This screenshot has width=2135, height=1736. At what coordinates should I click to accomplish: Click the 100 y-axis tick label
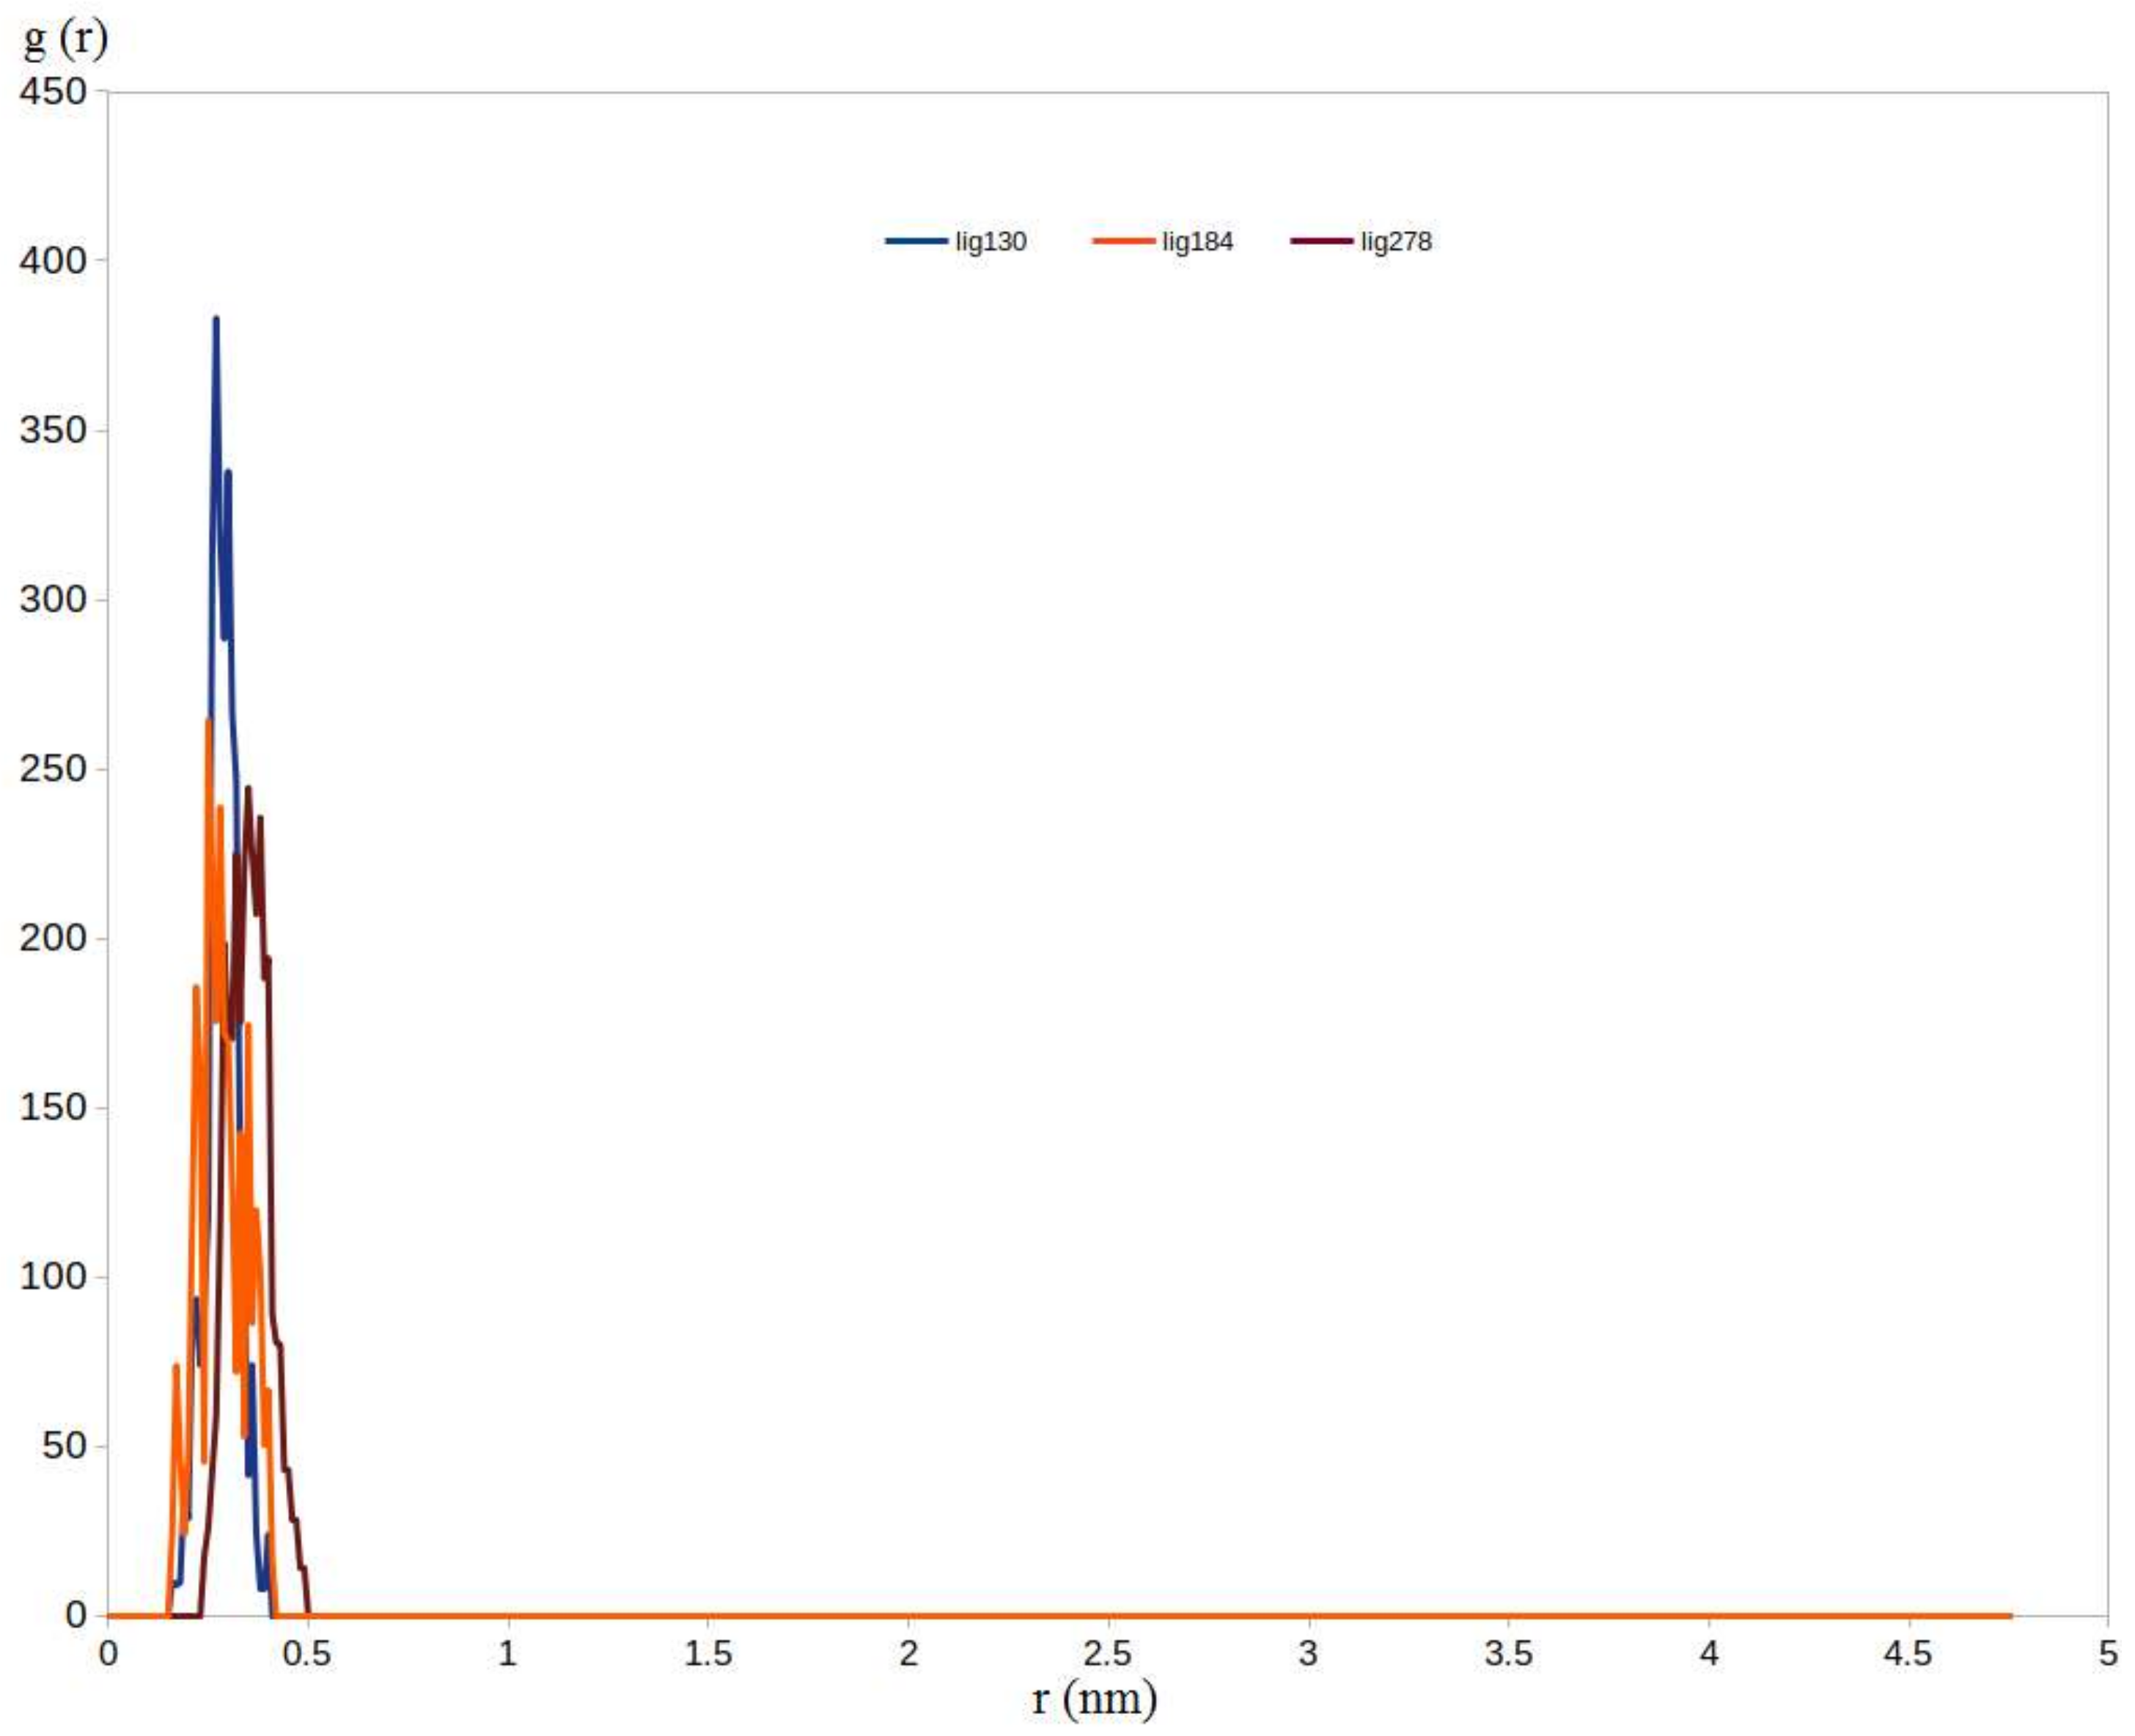pos(53,1277)
